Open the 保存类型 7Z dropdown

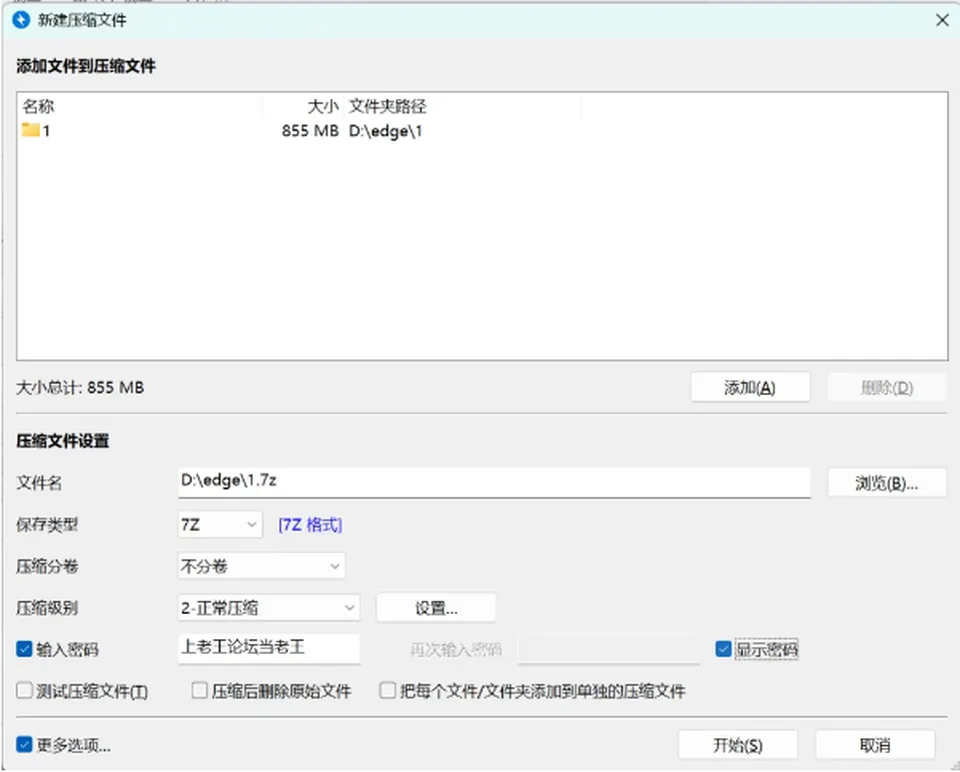(x=220, y=525)
